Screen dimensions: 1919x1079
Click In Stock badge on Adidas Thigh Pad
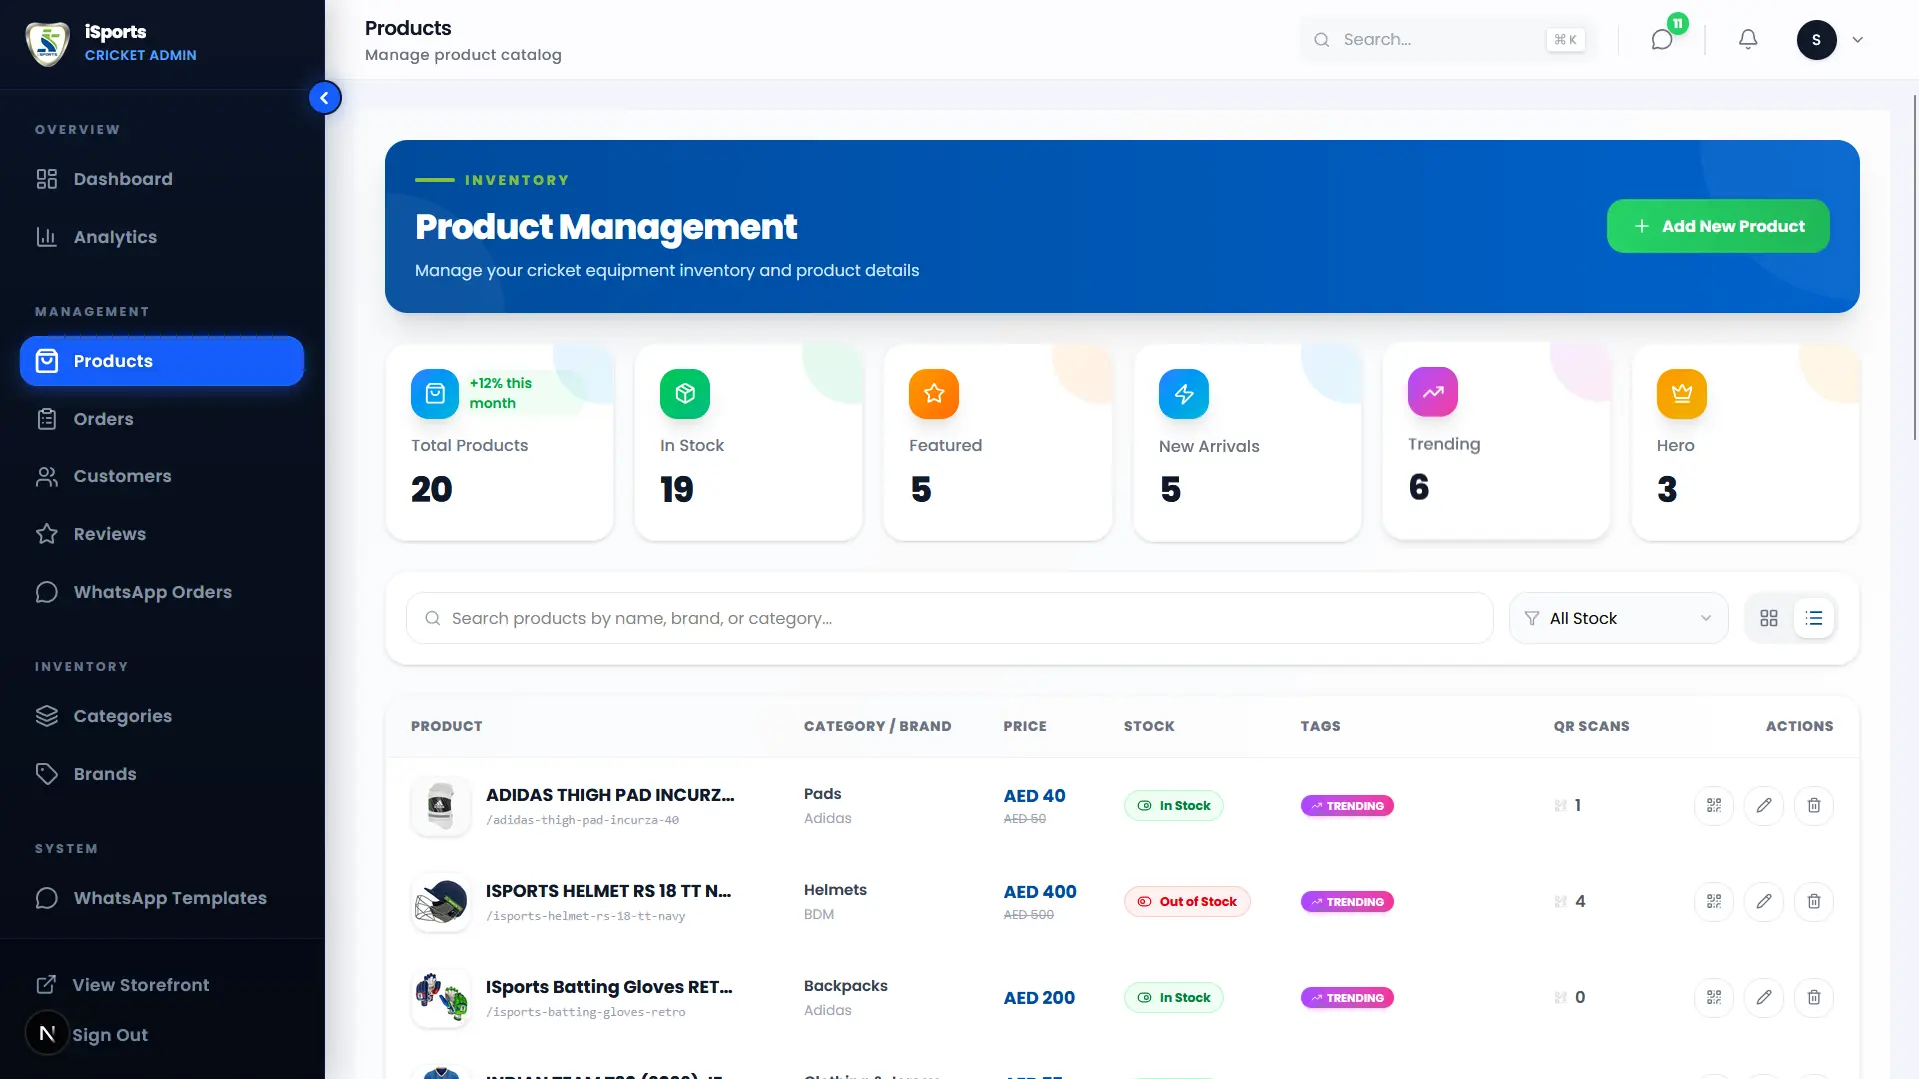[x=1174, y=806]
